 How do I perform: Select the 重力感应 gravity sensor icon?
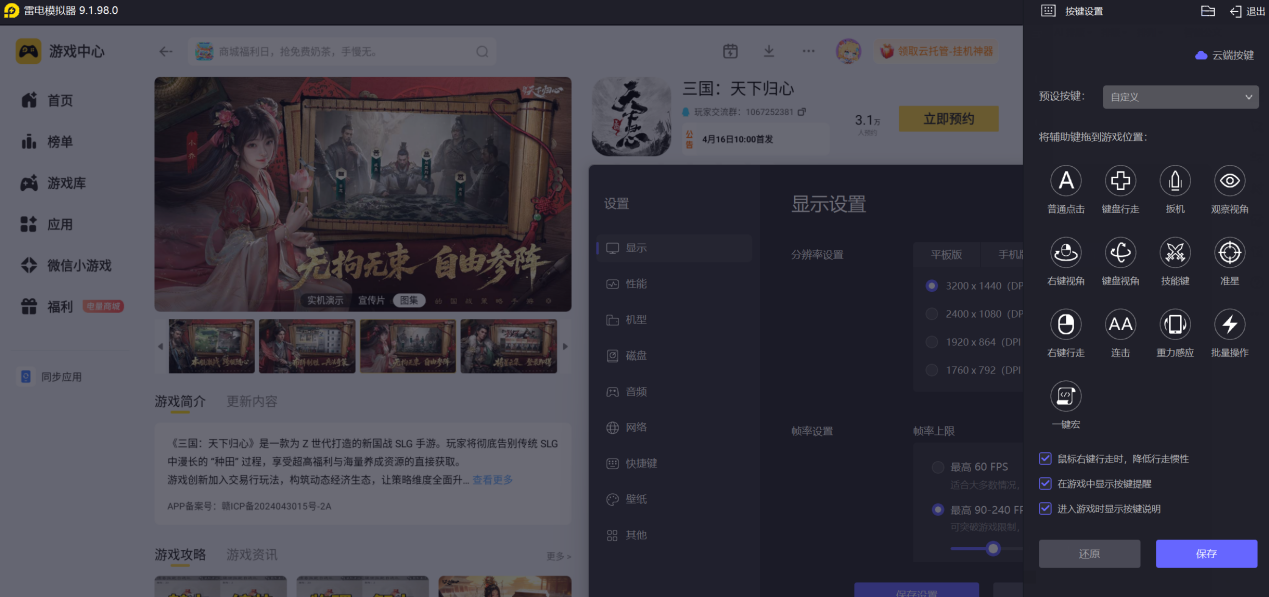[x=1175, y=324]
